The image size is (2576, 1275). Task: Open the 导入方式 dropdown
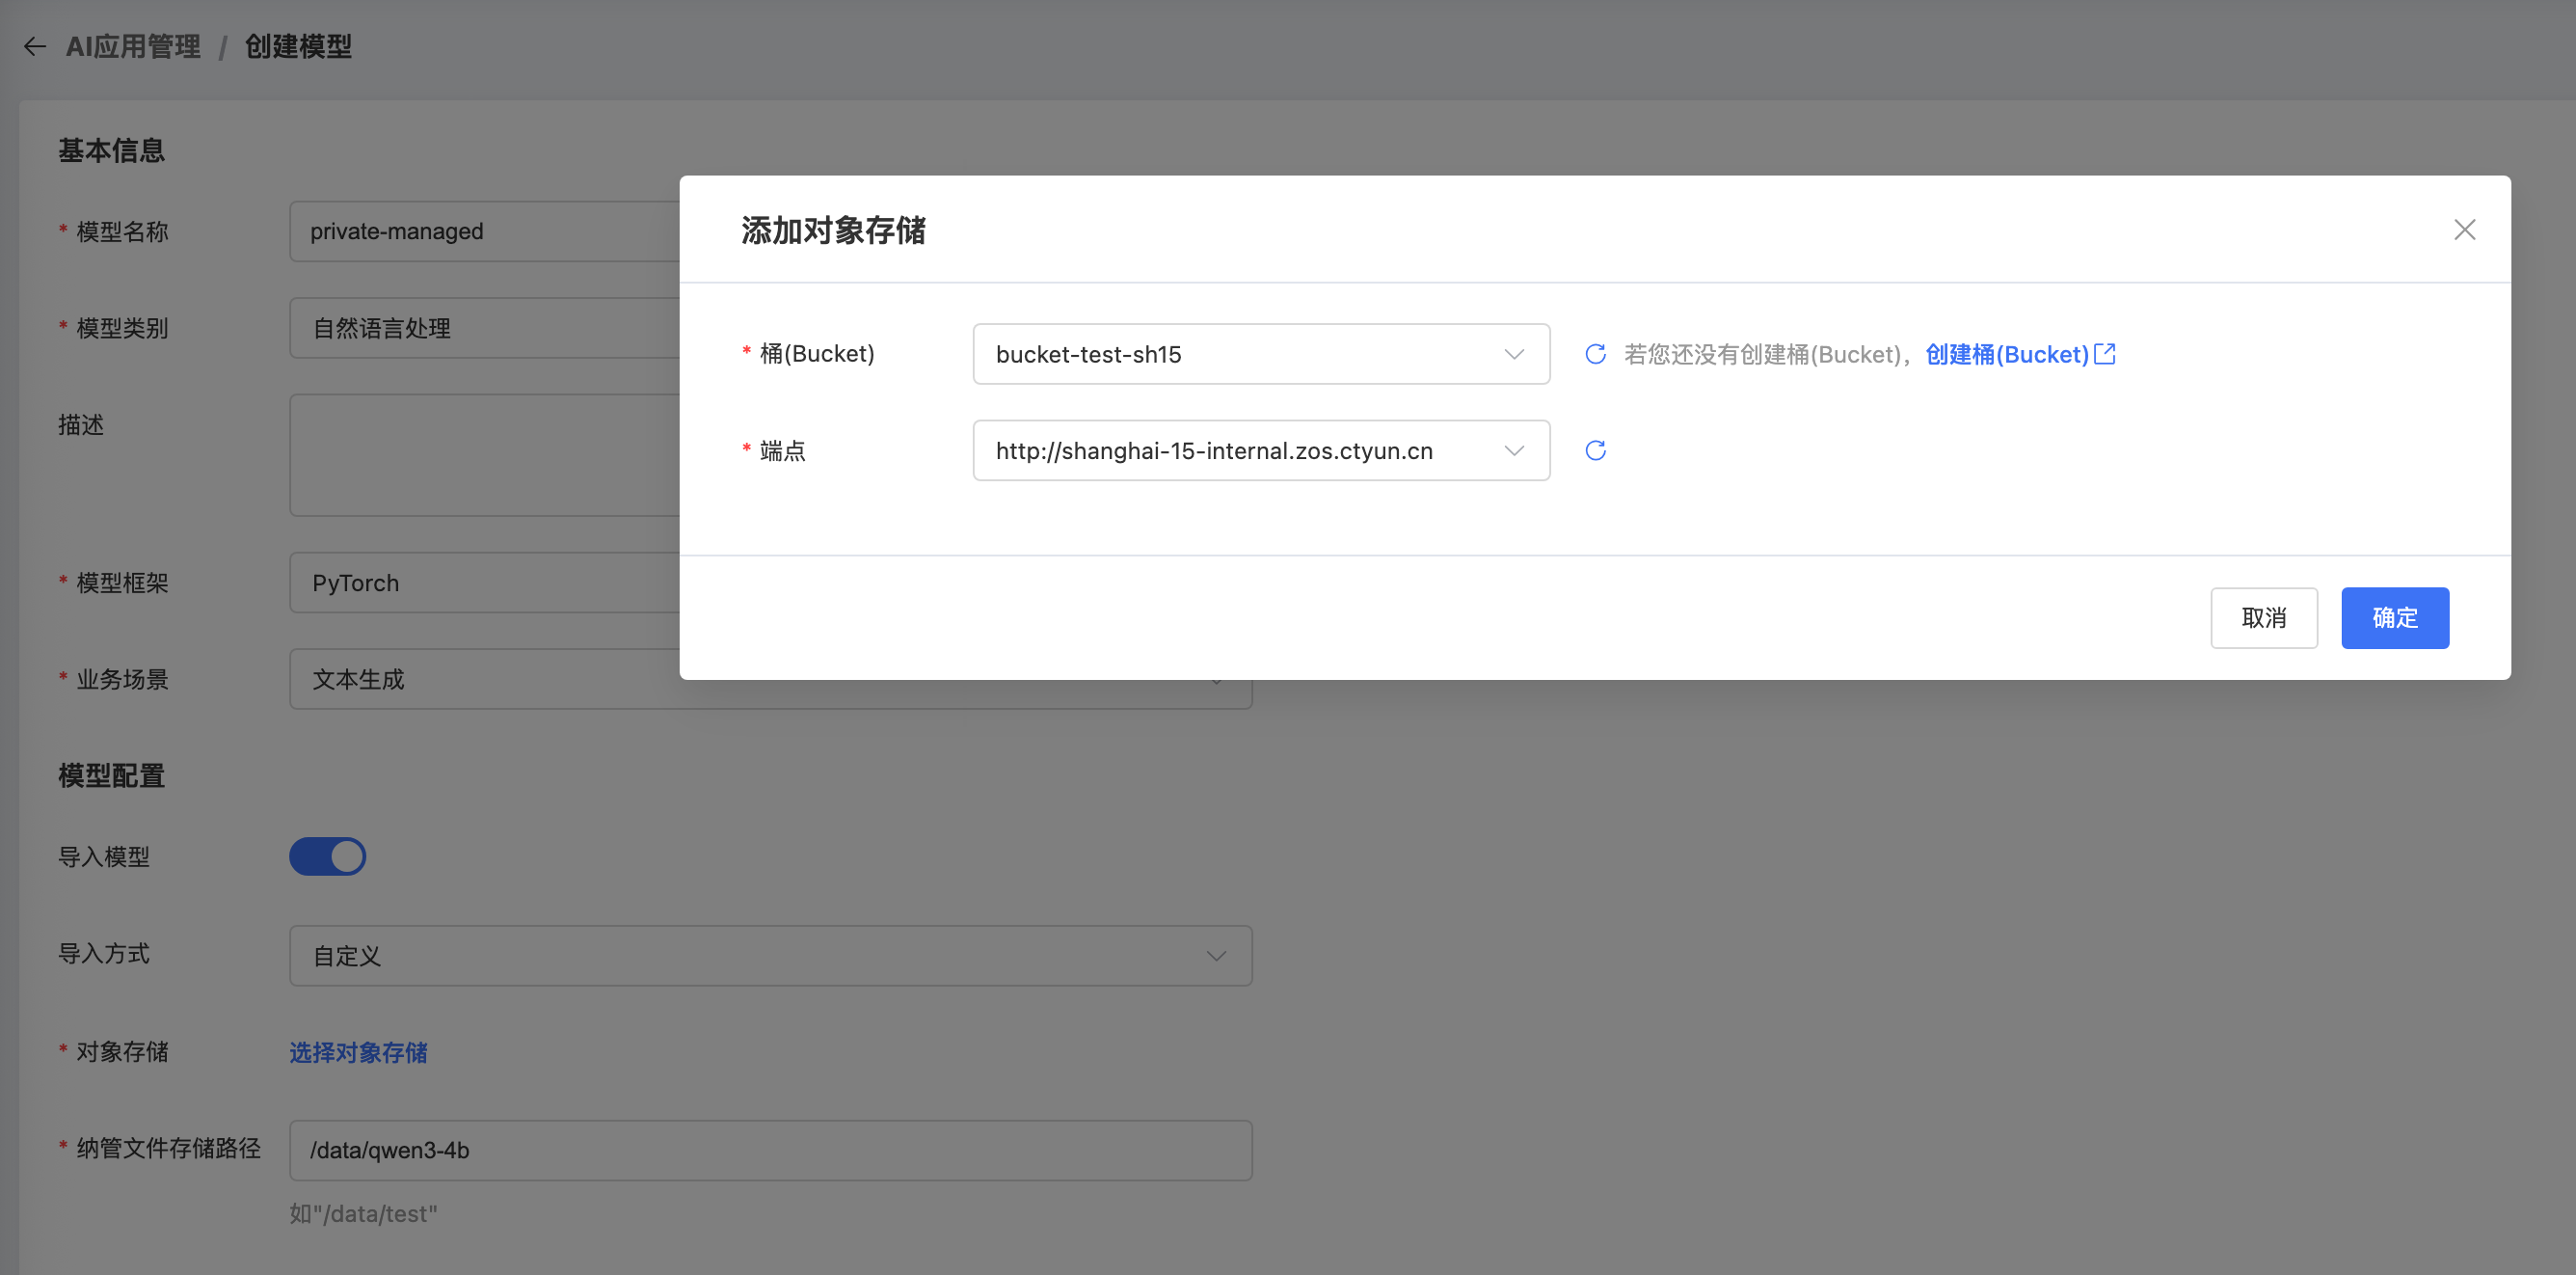[770, 955]
